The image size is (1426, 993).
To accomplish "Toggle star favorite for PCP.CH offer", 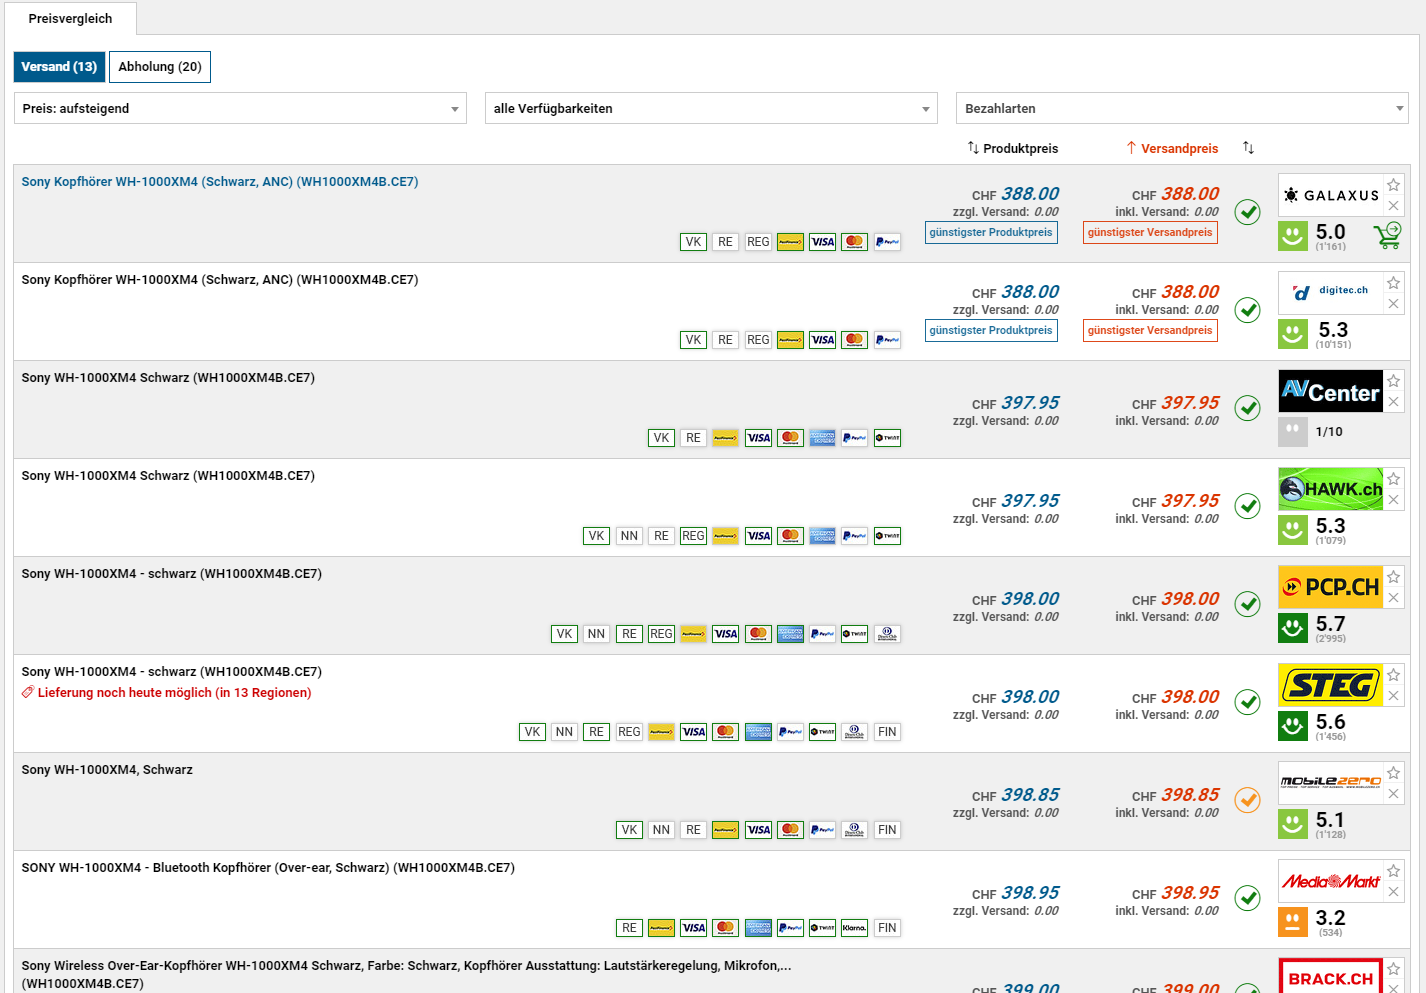I will click(x=1393, y=577).
